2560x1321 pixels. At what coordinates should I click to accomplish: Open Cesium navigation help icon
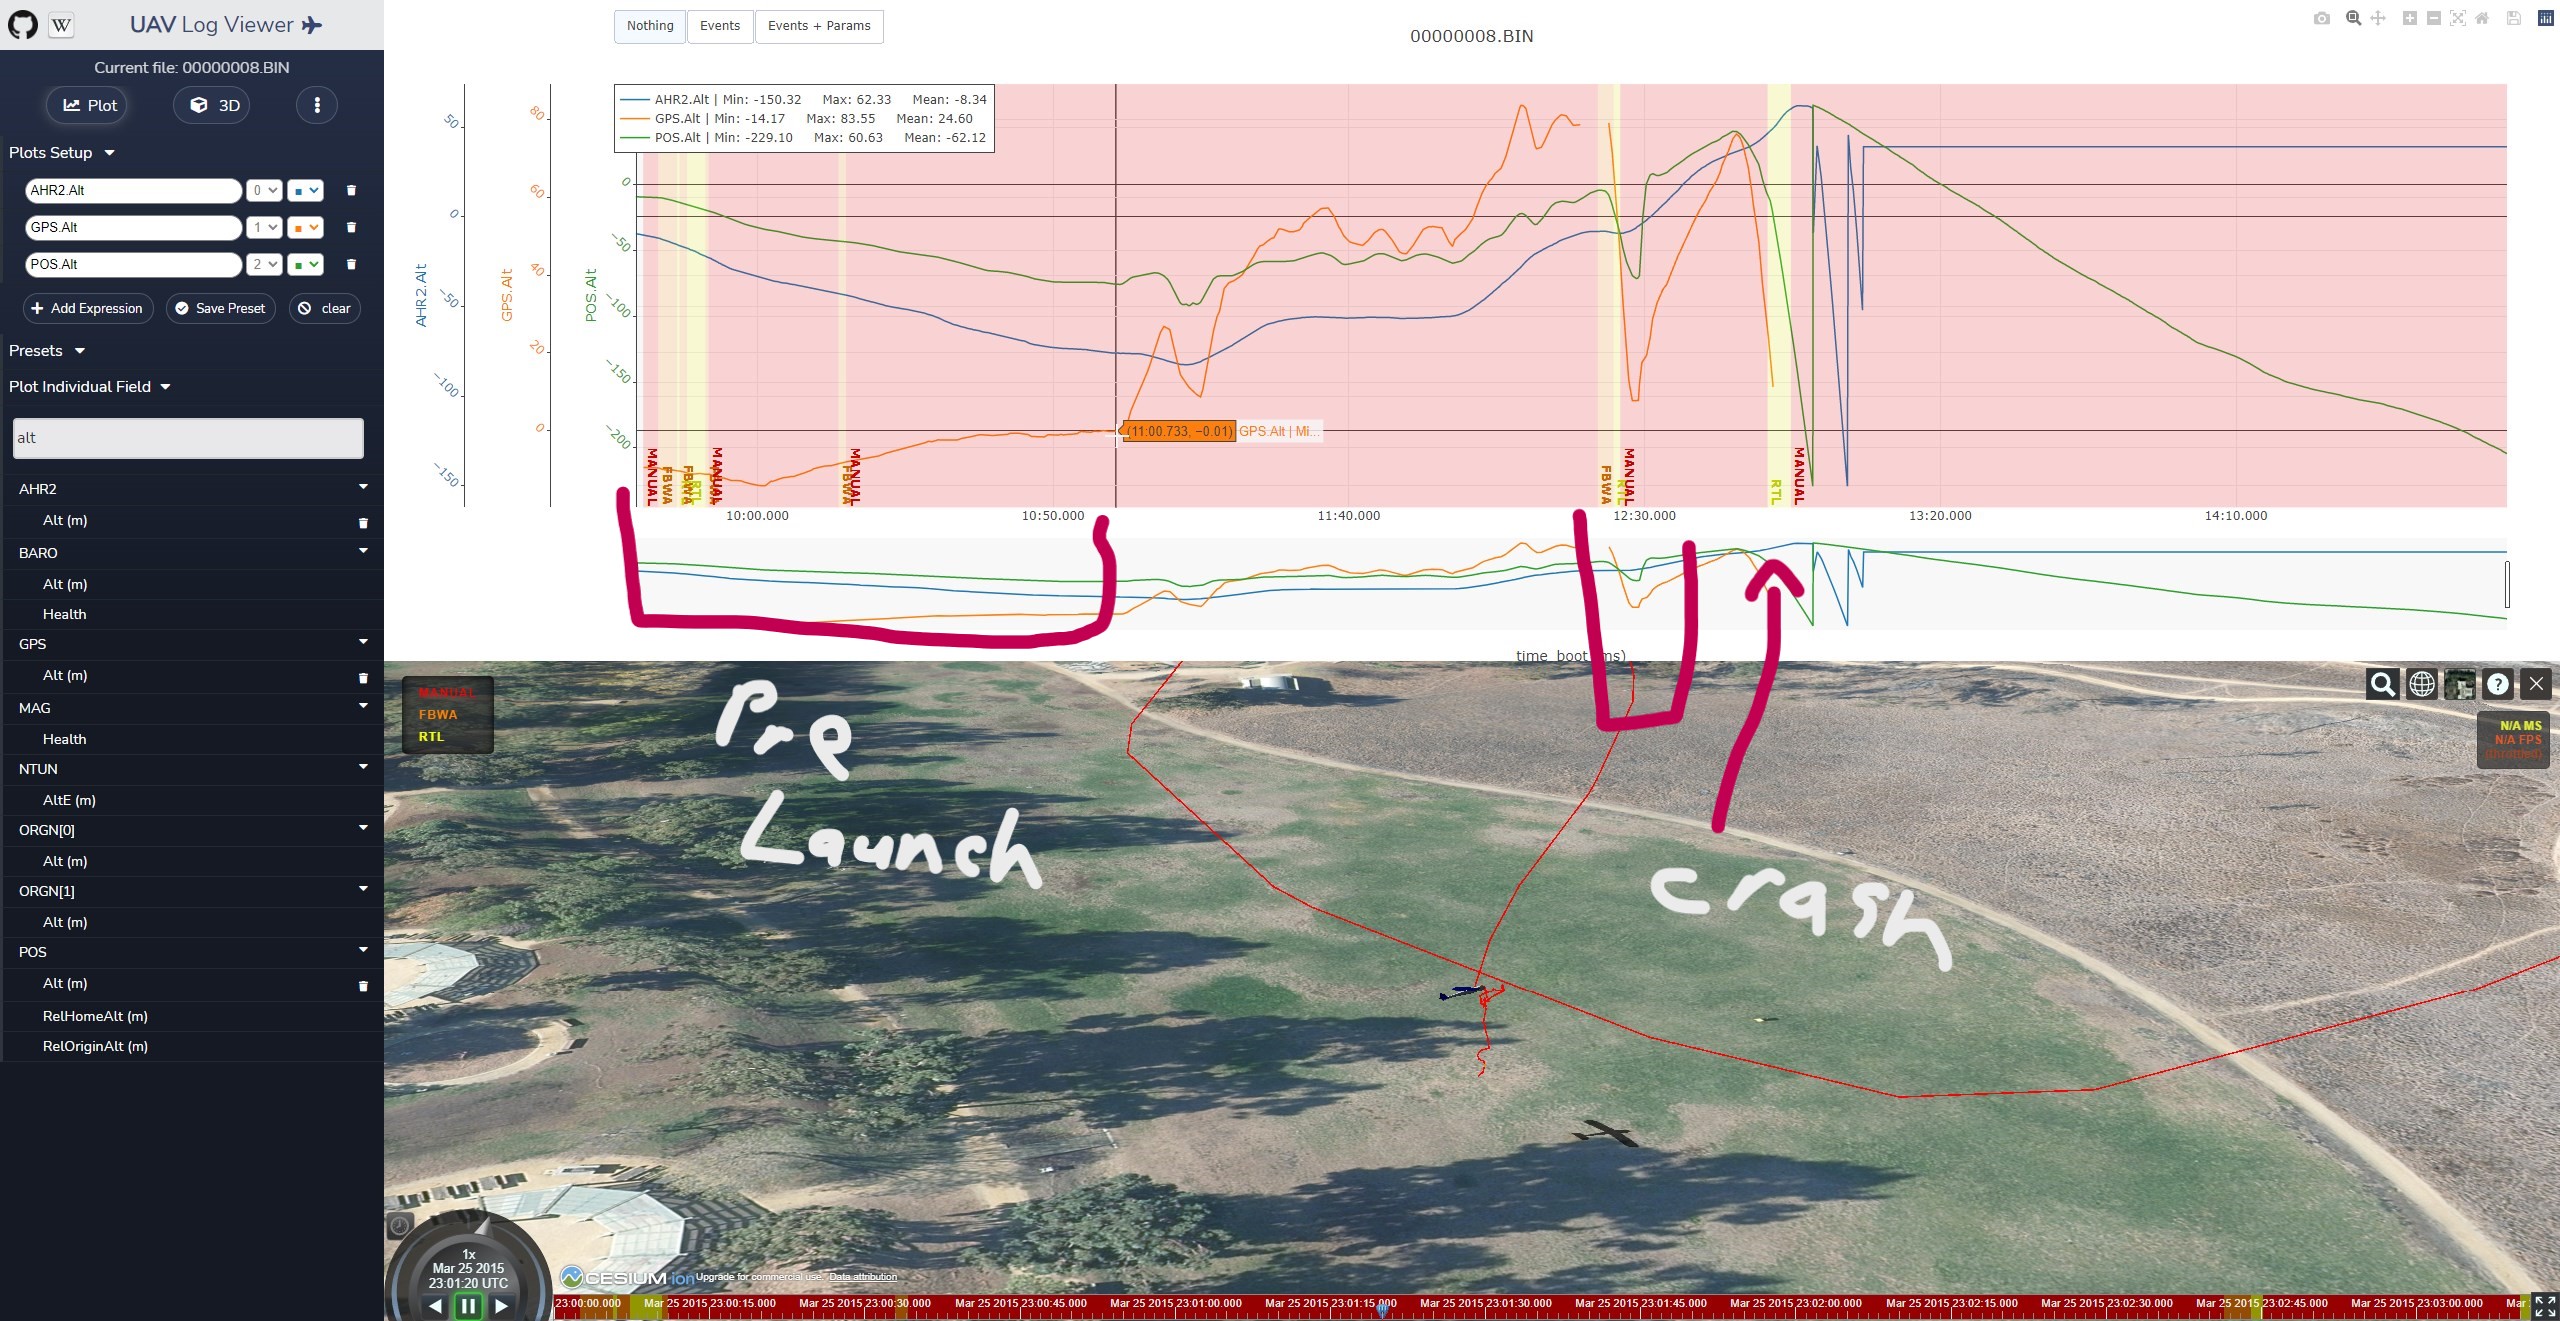[2497, 684]
